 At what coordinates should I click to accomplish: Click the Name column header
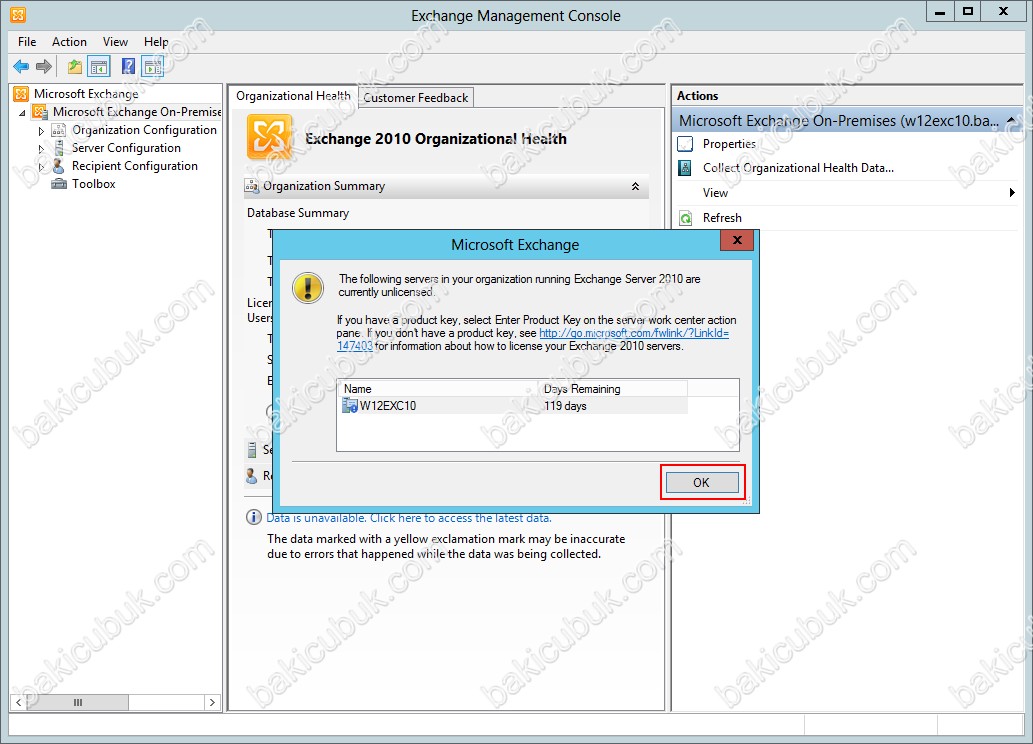pos(437,389)
